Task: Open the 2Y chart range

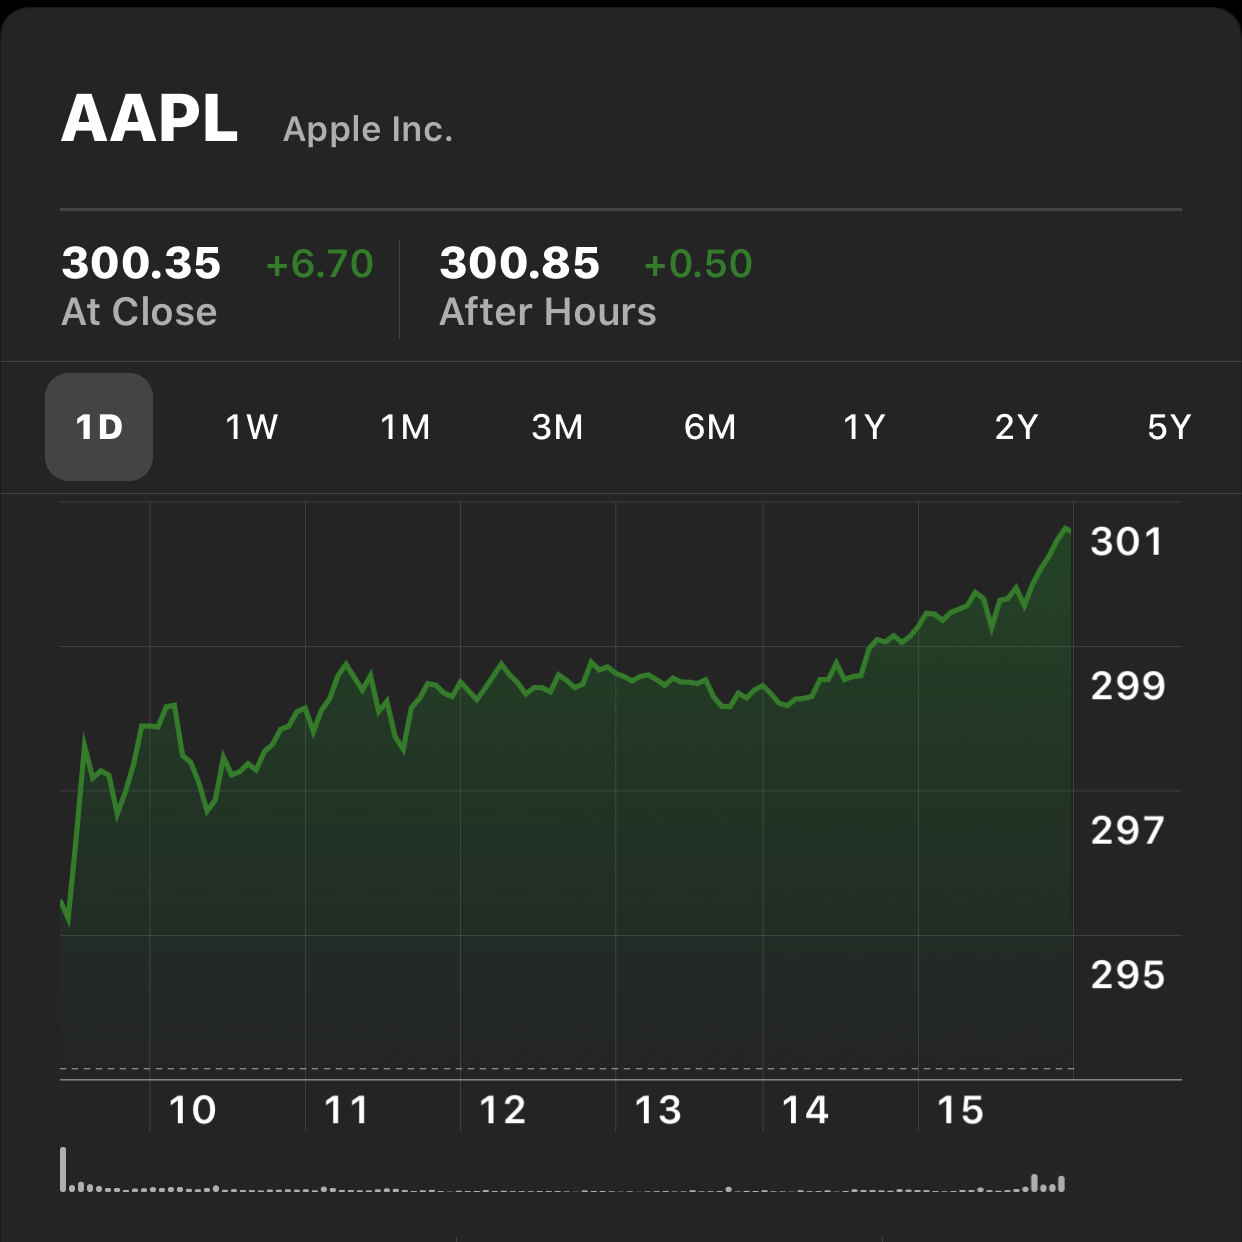Action: click(1016, 427)
